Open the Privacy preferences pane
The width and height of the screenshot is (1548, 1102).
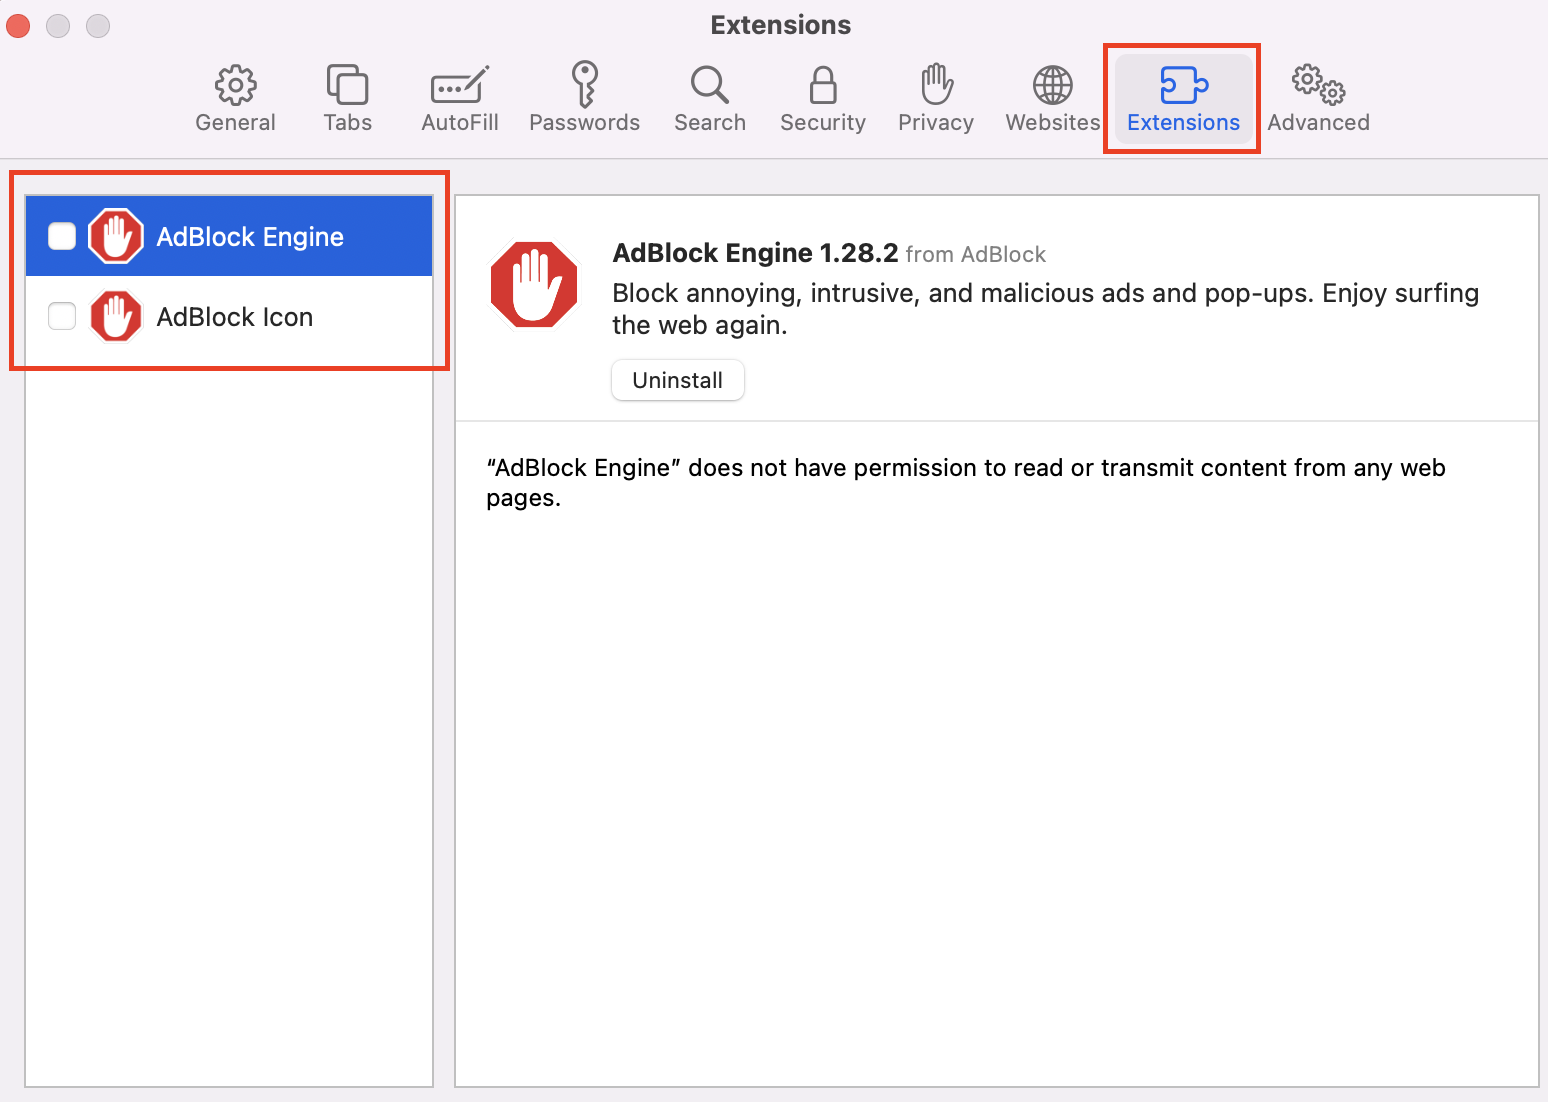pyautogui.click(x=936, y=99)
